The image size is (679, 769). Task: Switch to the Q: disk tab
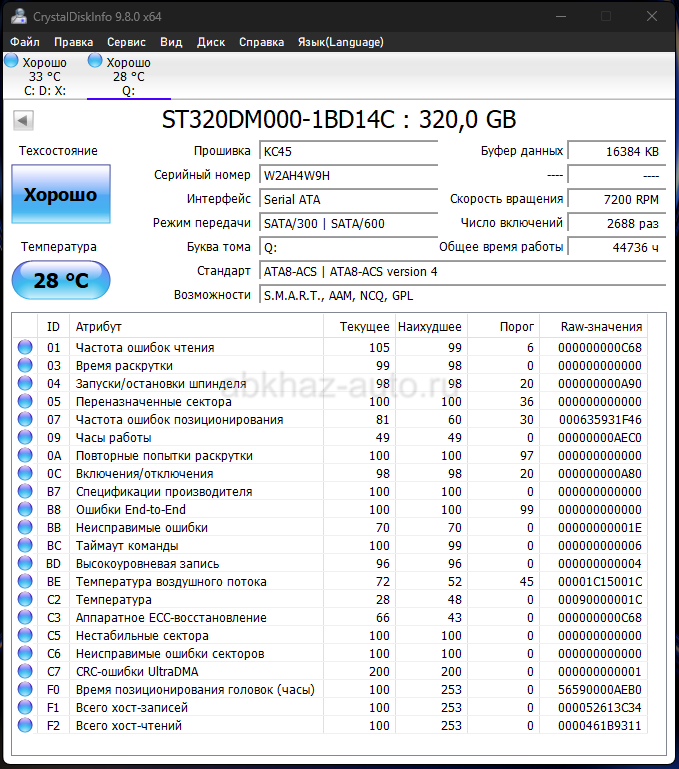pos(128,77)
